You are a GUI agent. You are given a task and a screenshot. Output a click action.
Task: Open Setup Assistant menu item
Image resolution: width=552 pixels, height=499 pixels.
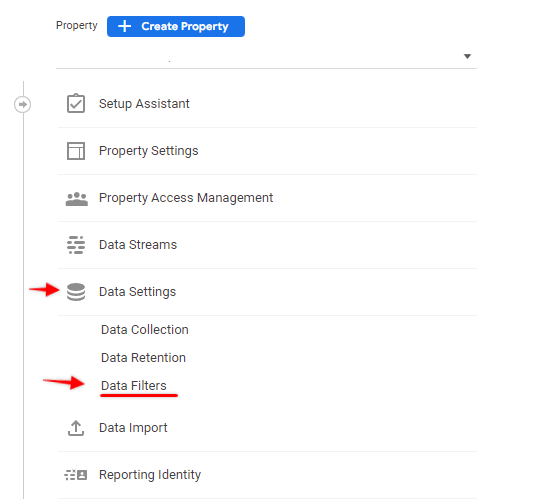(x=267, y=104)
